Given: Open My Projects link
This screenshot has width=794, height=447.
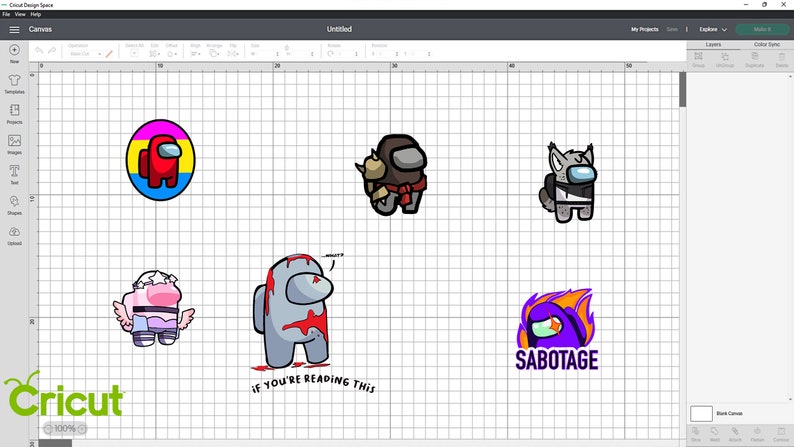Looking at the screenshot, I should tap(644, 29).
